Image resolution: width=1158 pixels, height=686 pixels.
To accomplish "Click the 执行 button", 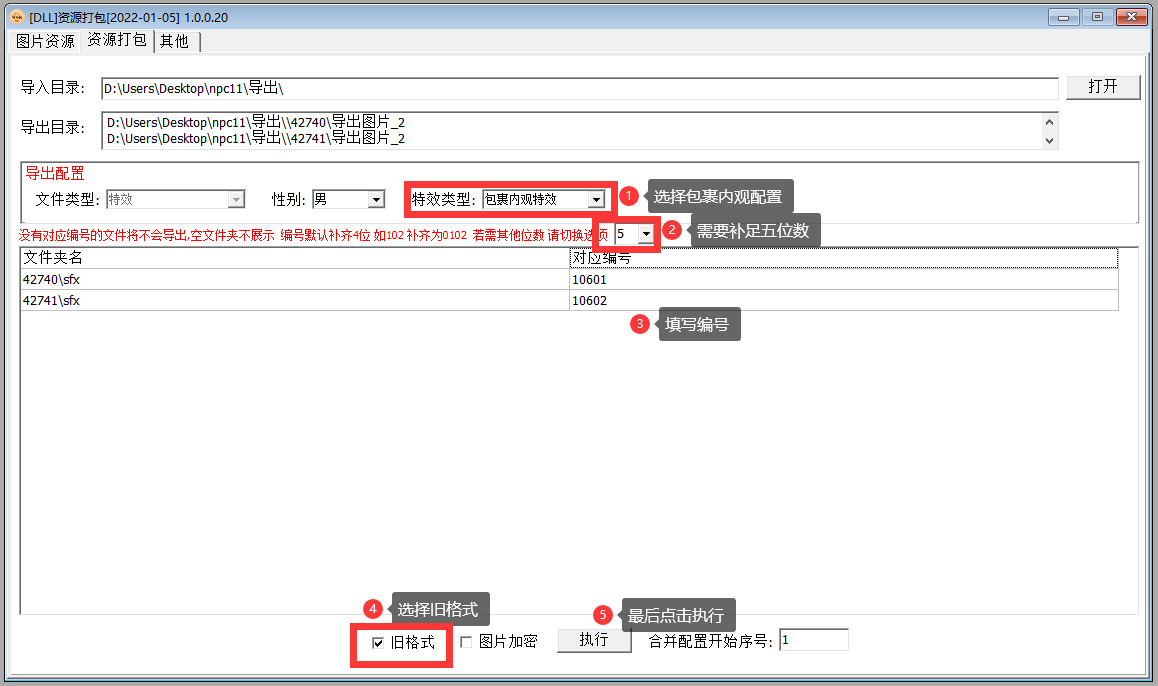I will coord(594,640).
